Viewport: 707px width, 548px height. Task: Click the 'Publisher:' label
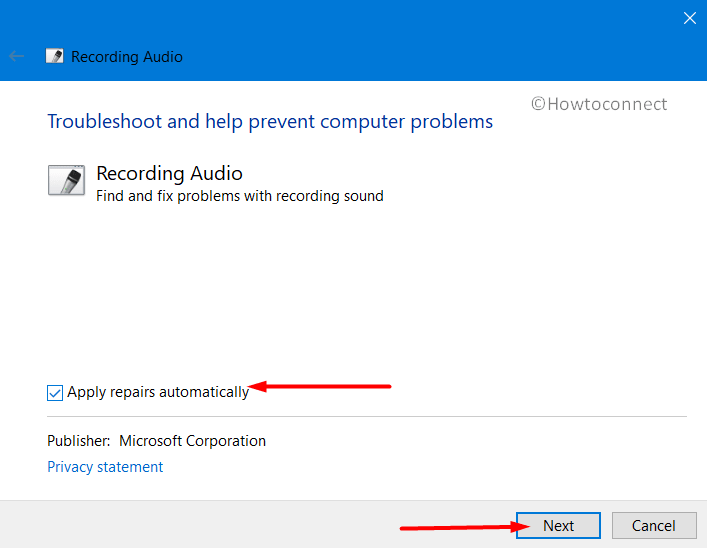pos(78,441)
